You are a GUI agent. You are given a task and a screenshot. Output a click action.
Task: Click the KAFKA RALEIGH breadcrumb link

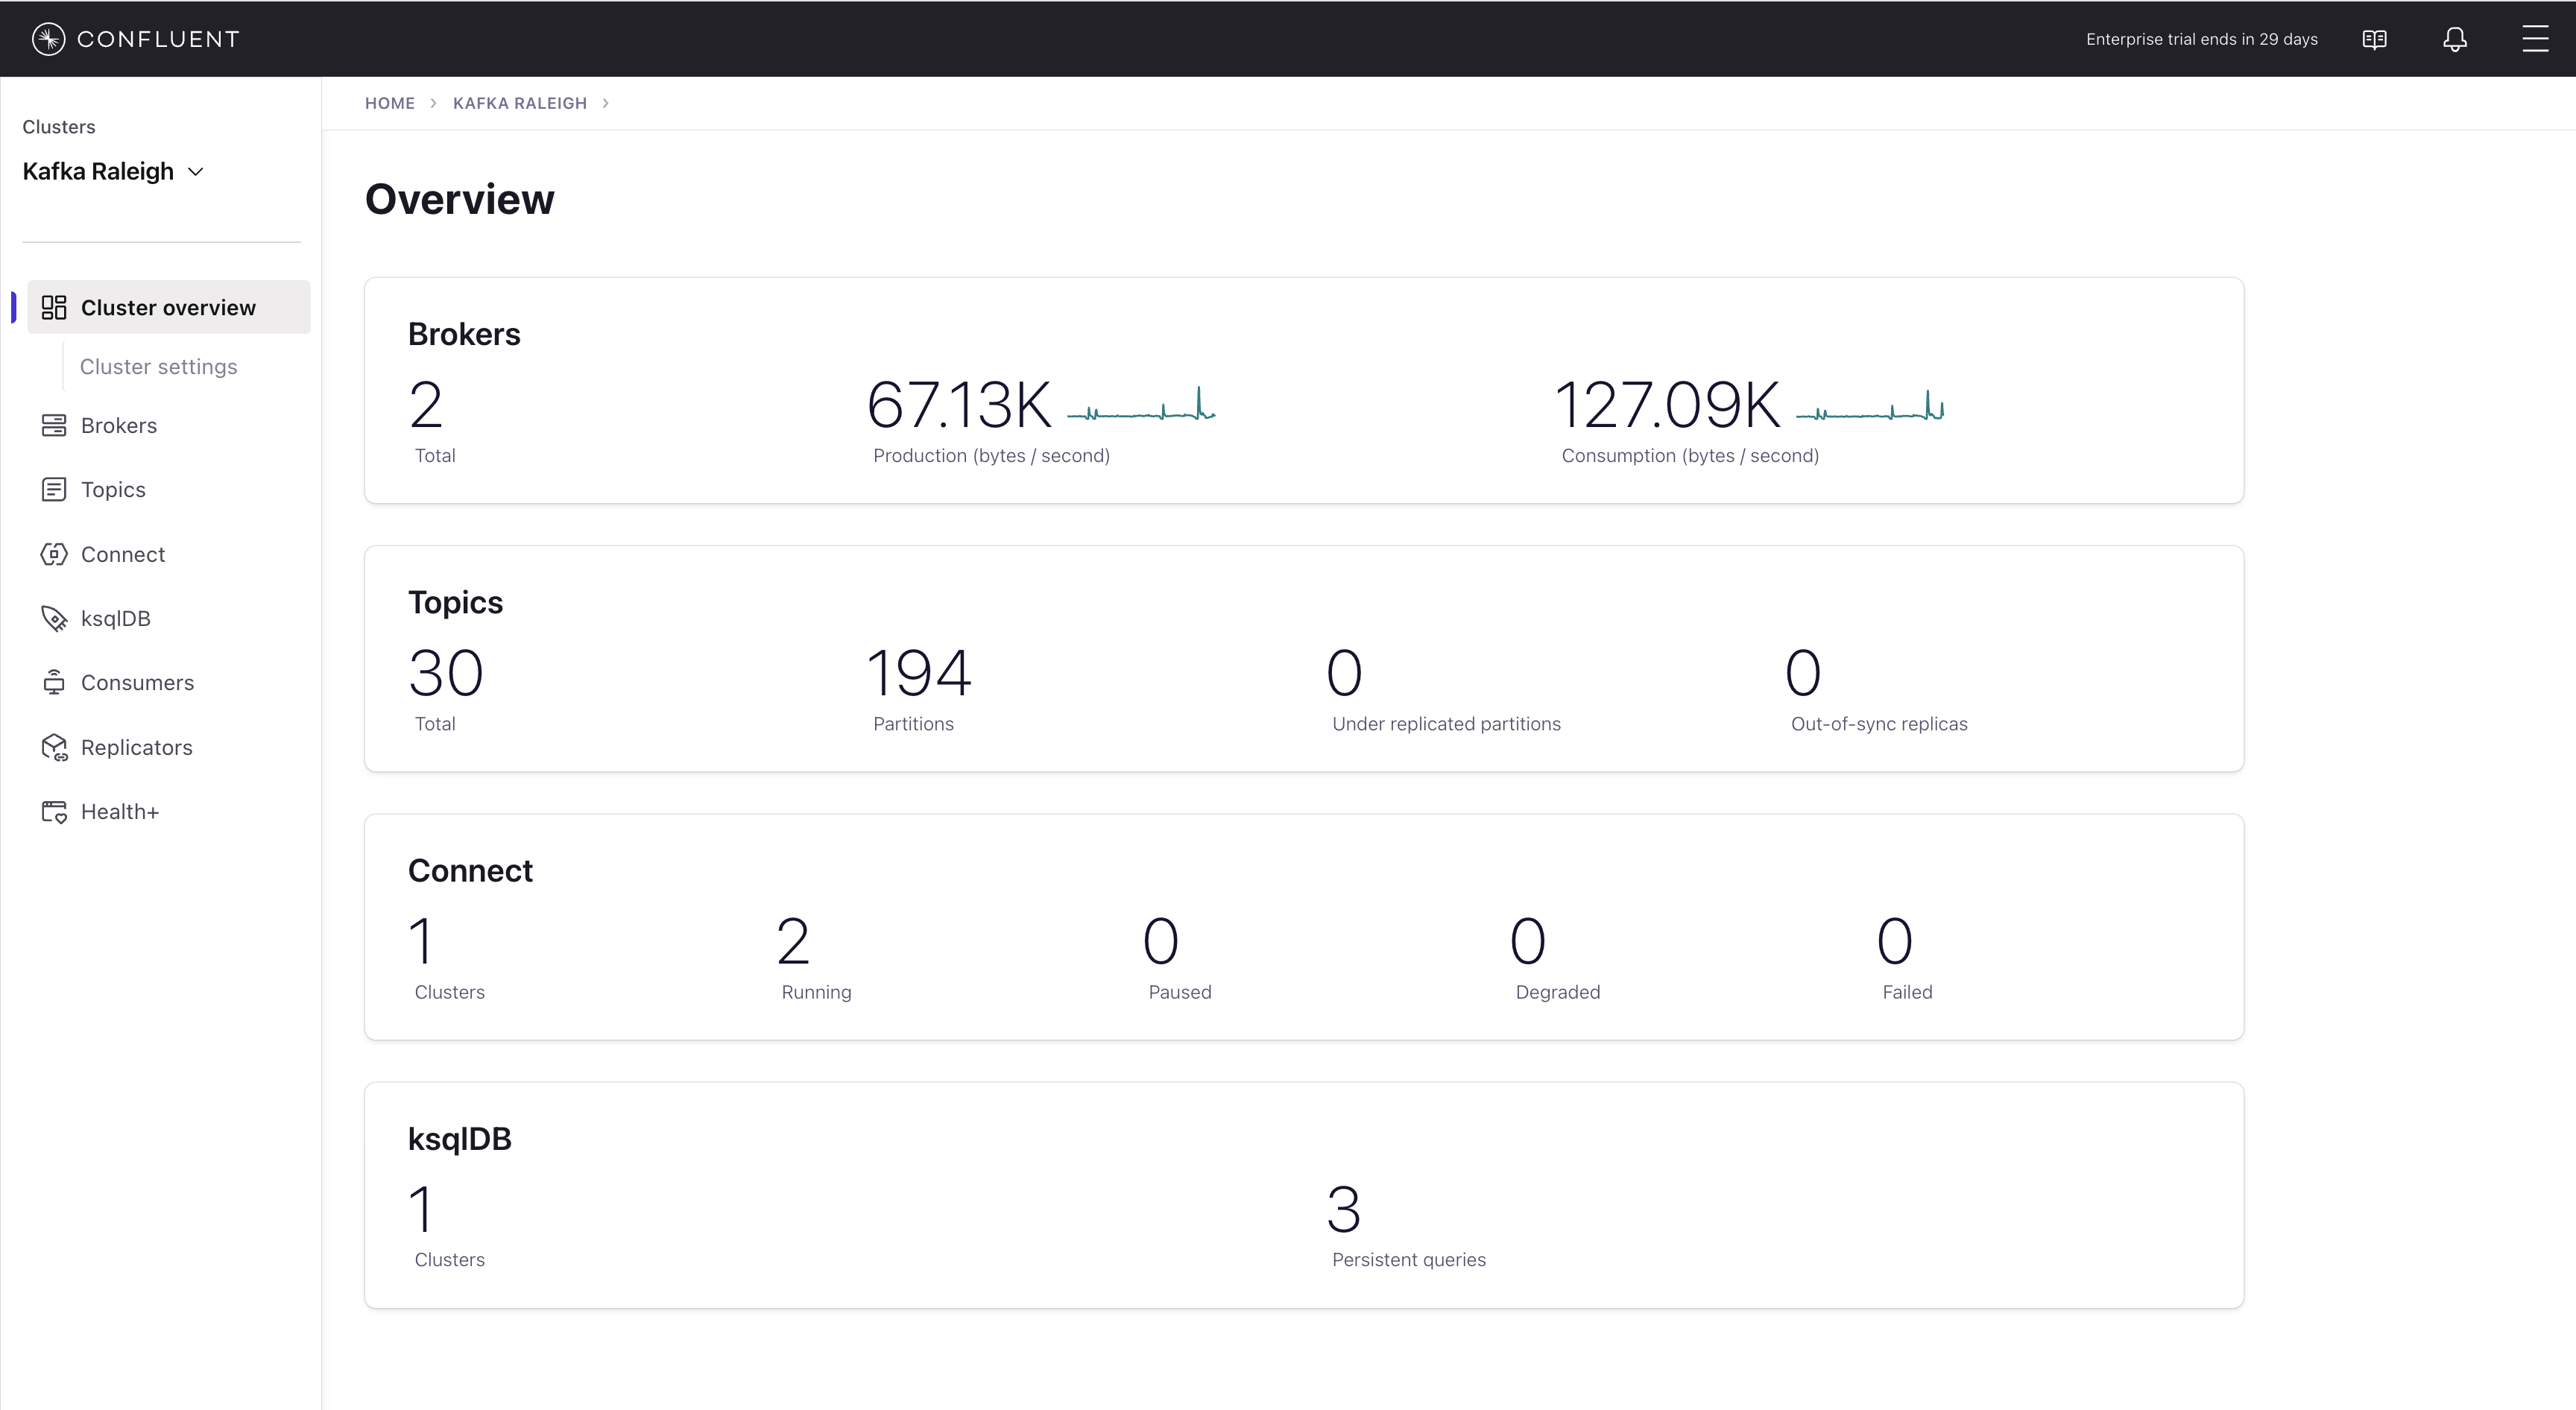[x=519, y=103]
